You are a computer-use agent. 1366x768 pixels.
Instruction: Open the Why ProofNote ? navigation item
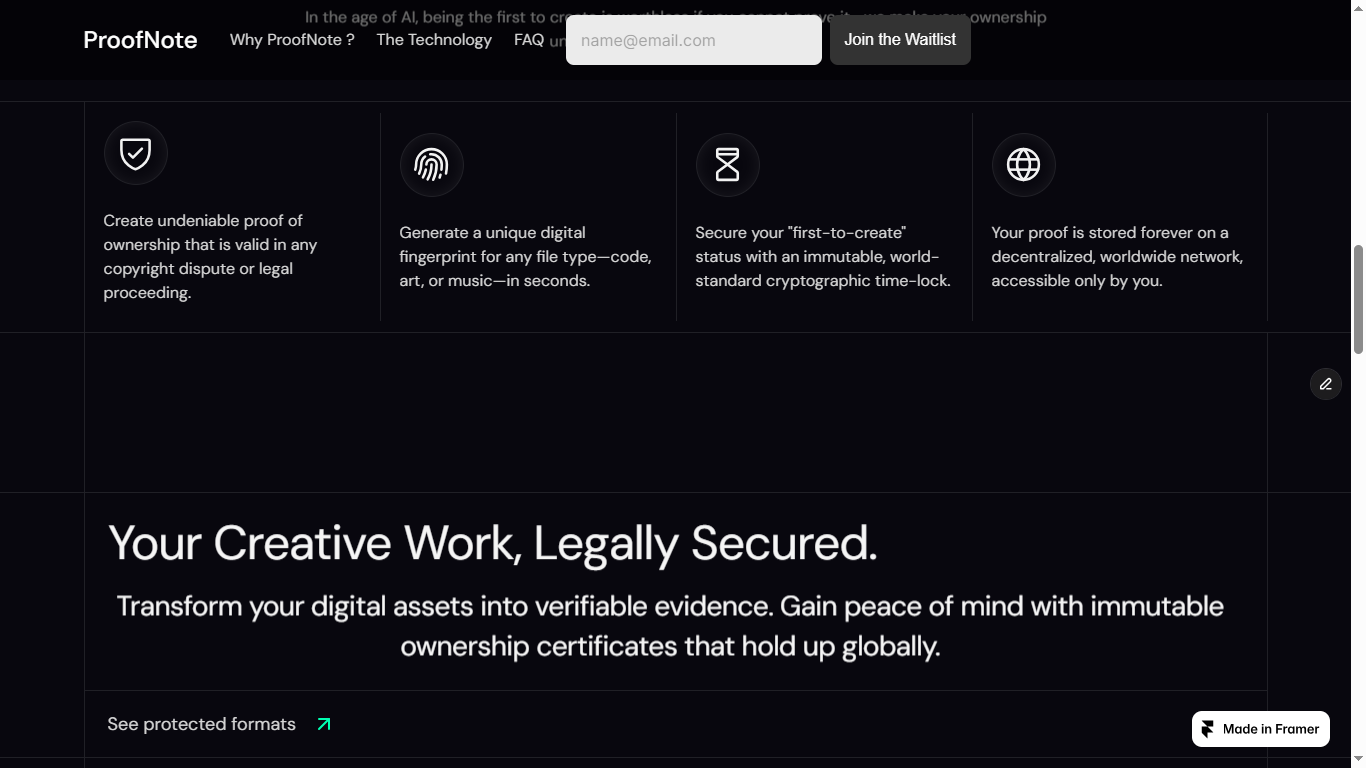[291, 40]
